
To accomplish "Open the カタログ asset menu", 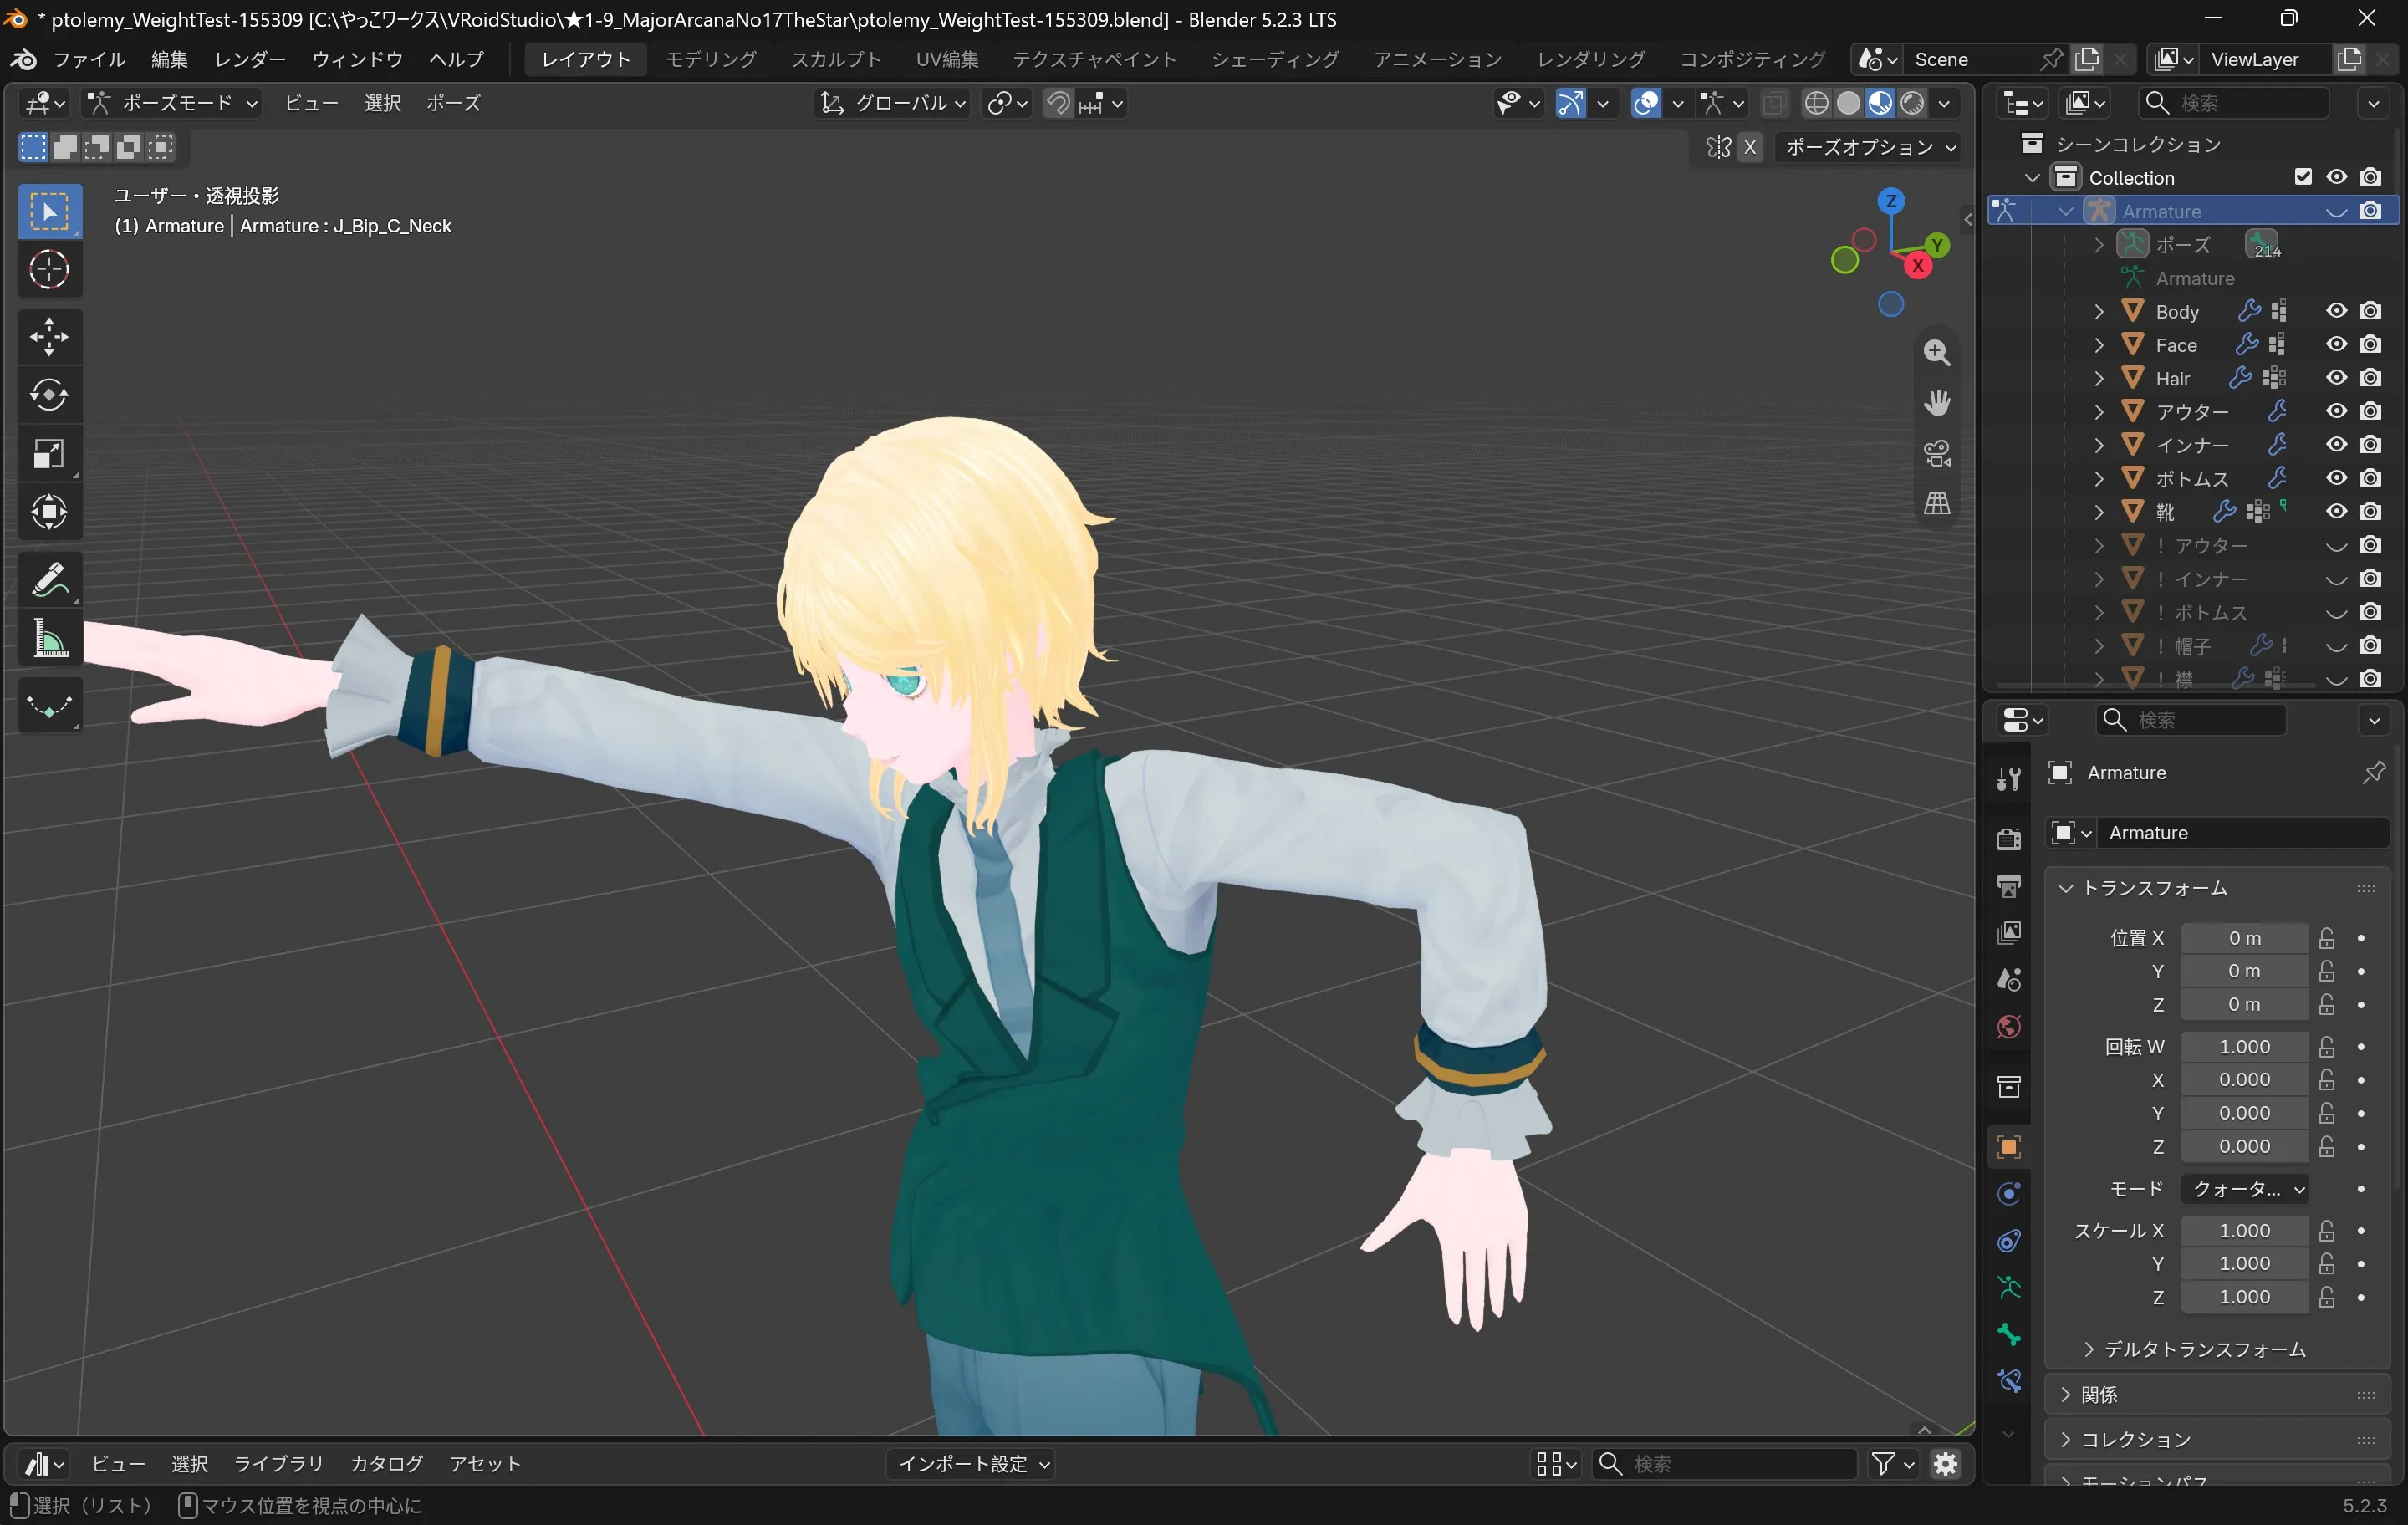I will click(386, 1464).
